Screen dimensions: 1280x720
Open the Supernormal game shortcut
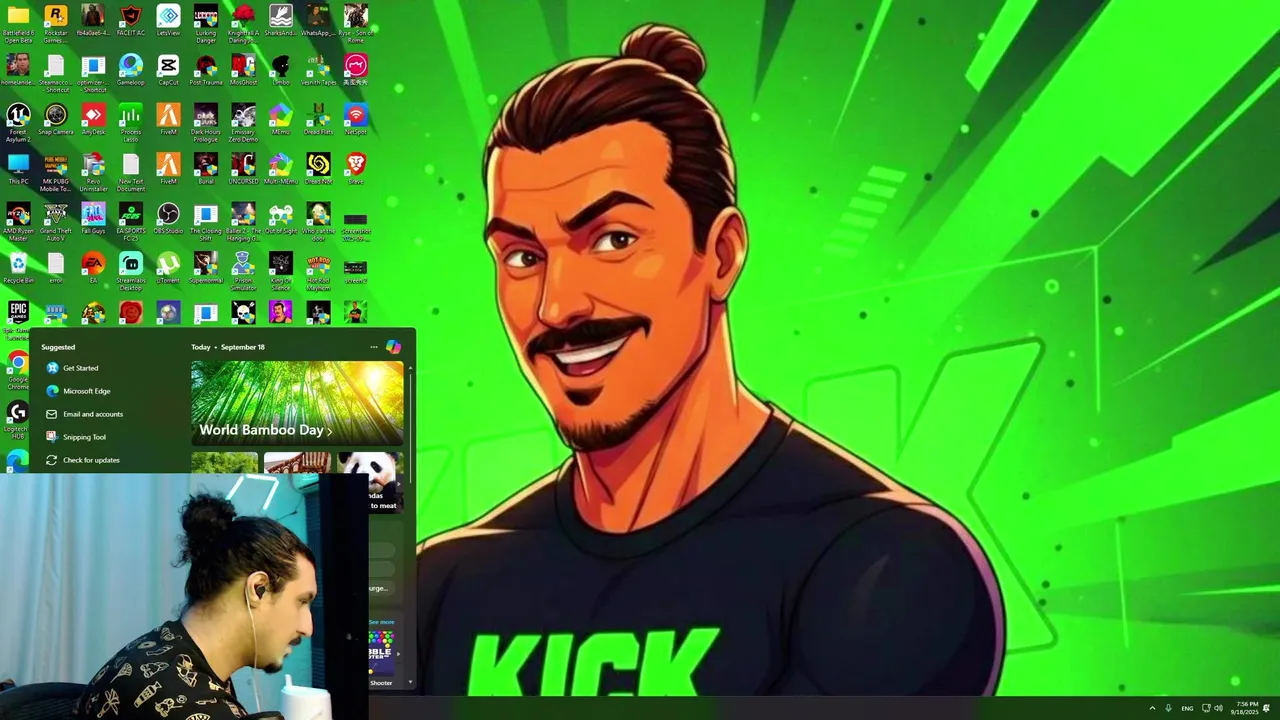[x=206, y=269]
